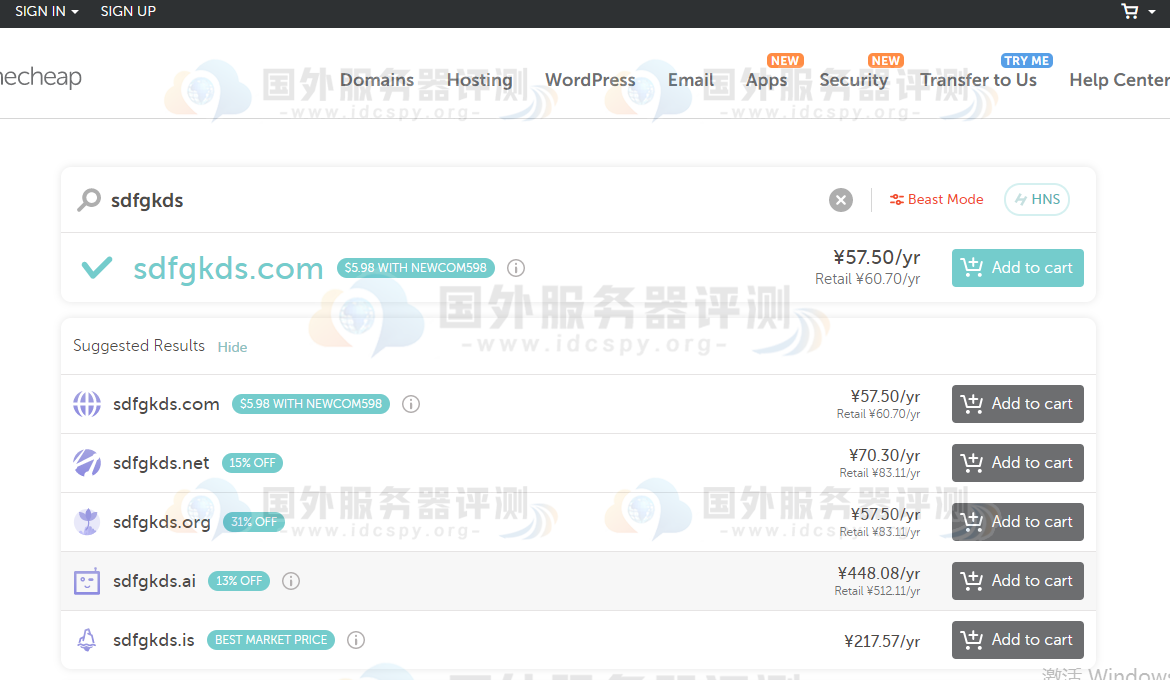Open the Transfer to Us menu

978,80
